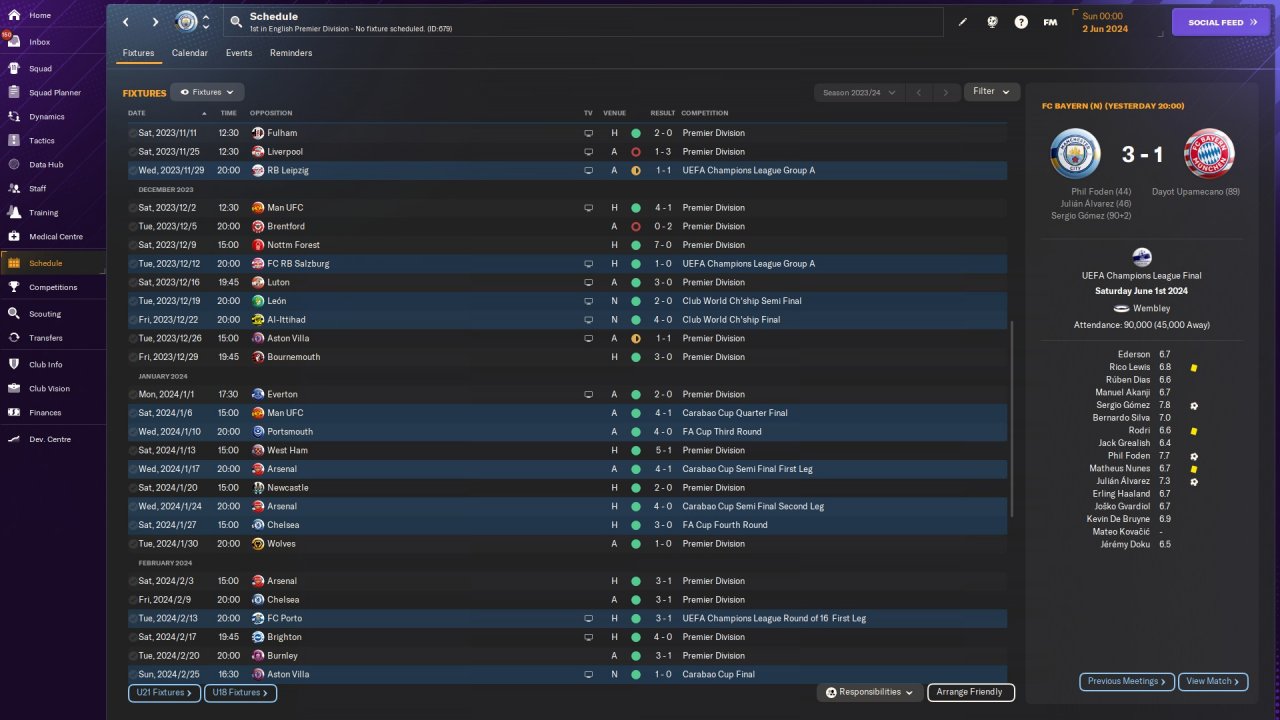Screen dimensions: 1280x720
Task: Toggle the circle beside Sat, 2023/12/2 fixture
Action: [x=133, y=208]
